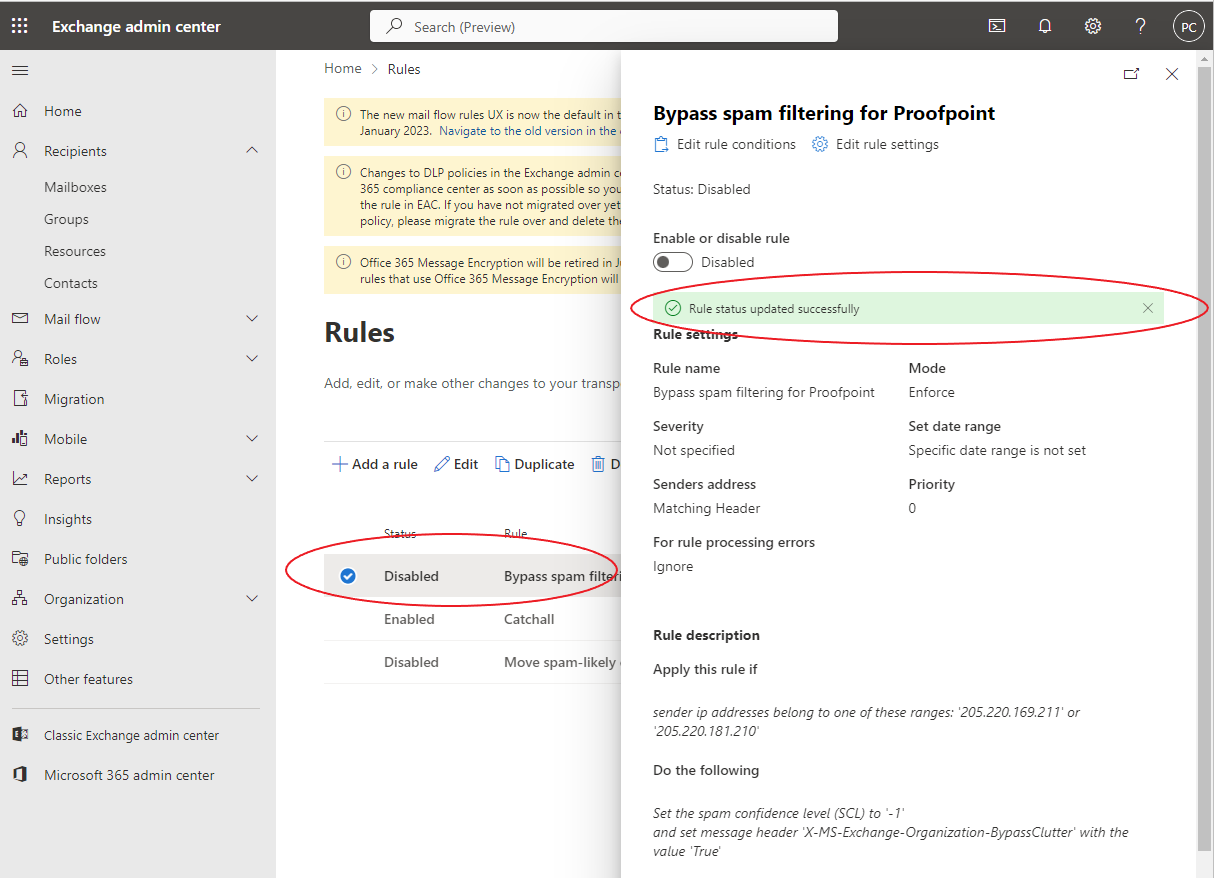Deselect the Bypass spam filtering rule checkbox
Screen dimensions: 1214x878
tap(347, 576)
